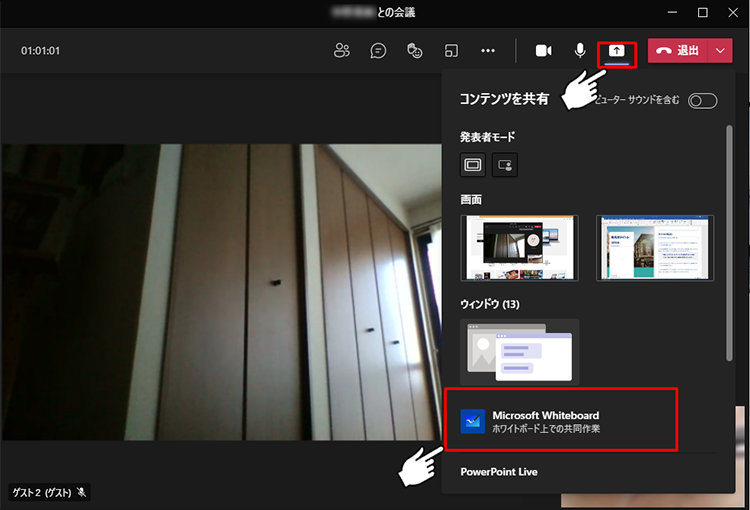The height and width of the screenshot is (510, 750).
Task: Click the コンテンツを共有 heading
Action: pyautogui.click(x=504, y=99)
